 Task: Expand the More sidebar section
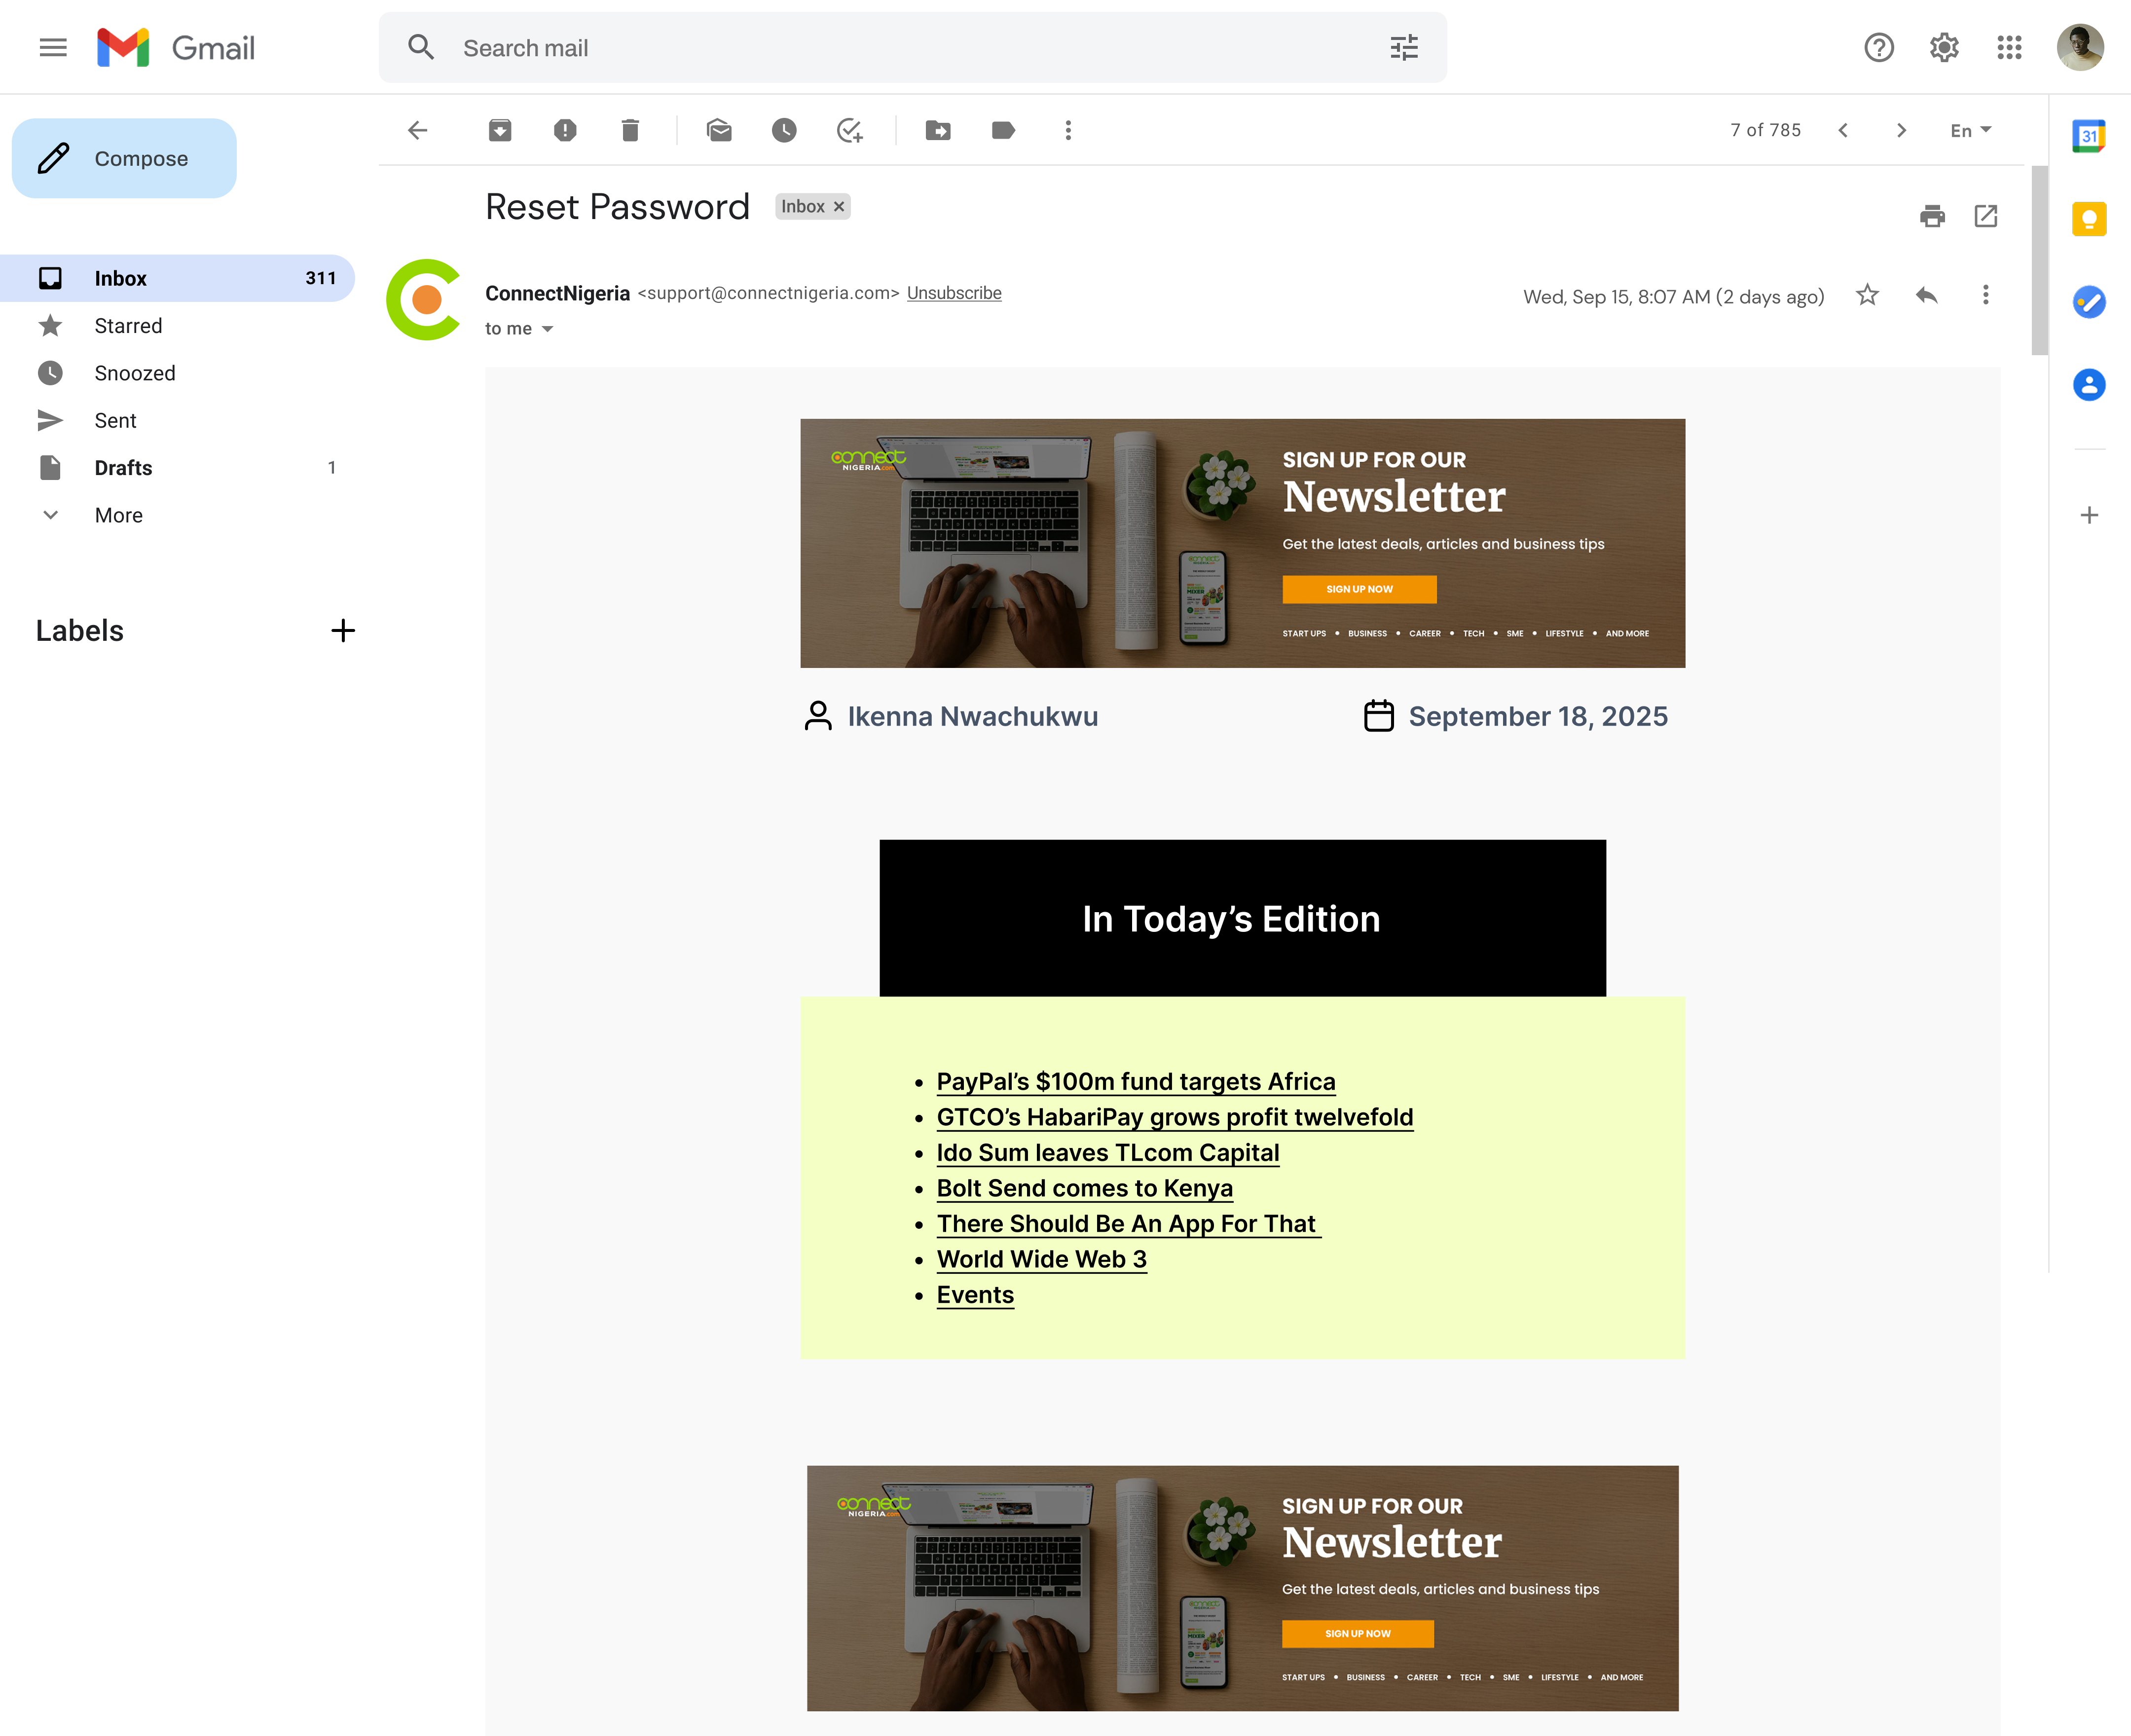coord(118,515)
